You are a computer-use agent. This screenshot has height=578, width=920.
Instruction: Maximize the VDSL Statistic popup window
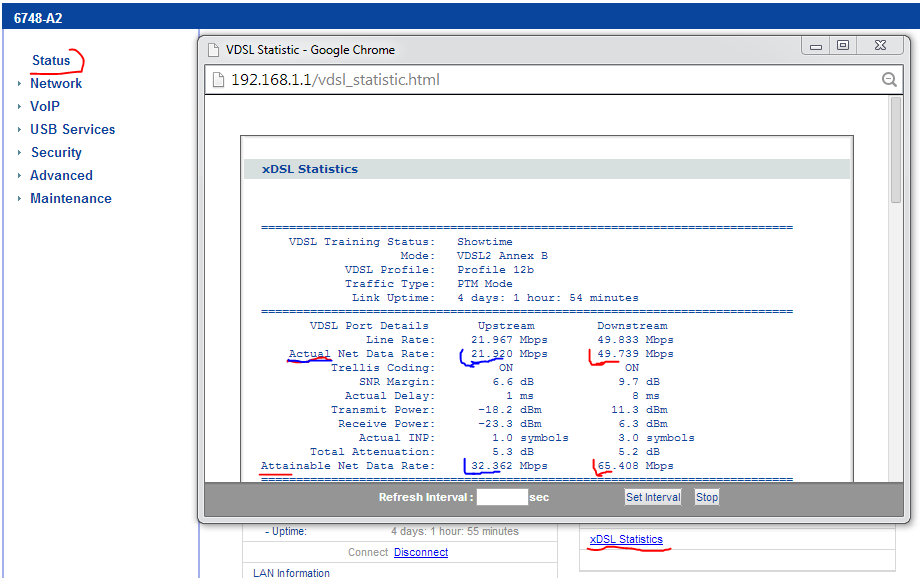point(843,46)
